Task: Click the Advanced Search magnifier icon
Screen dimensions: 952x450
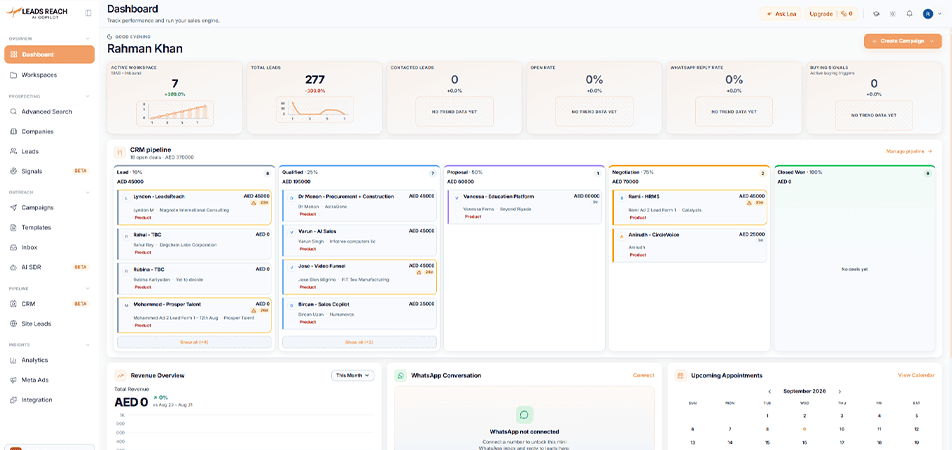Action: pyautogui.click(x=14, y=112)
